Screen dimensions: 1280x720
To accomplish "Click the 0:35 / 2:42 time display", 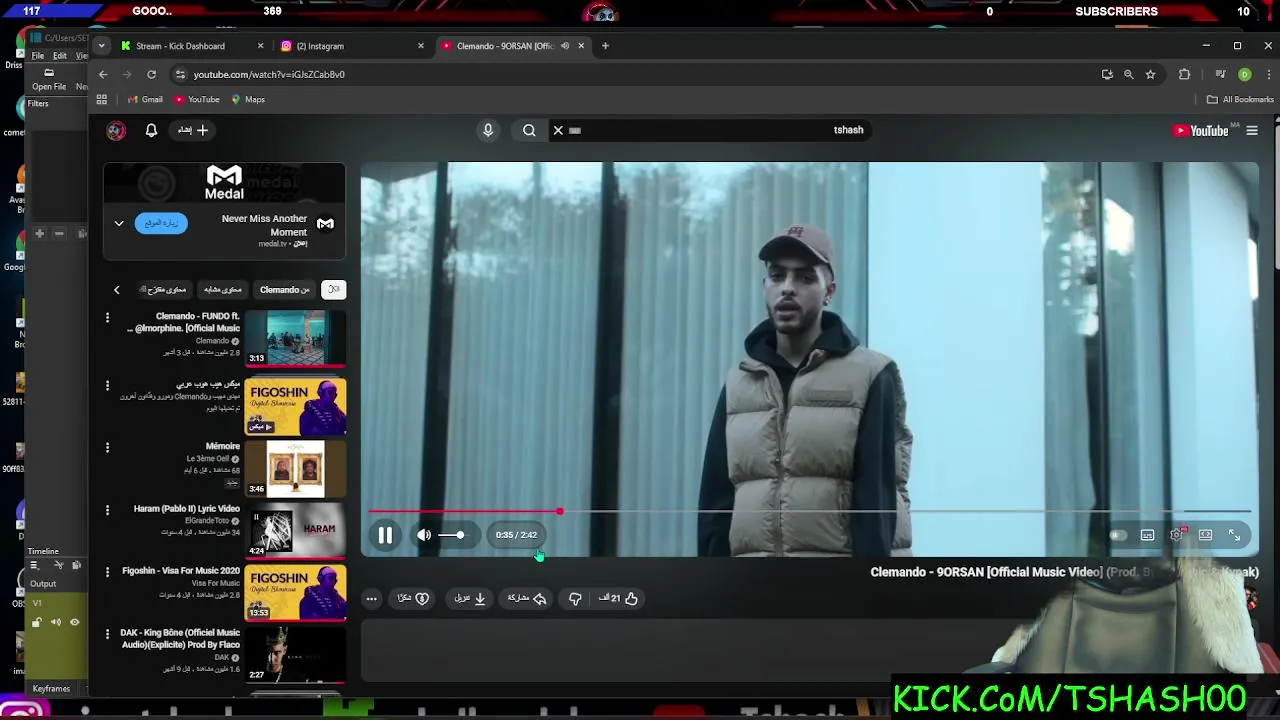I will 516,535.
